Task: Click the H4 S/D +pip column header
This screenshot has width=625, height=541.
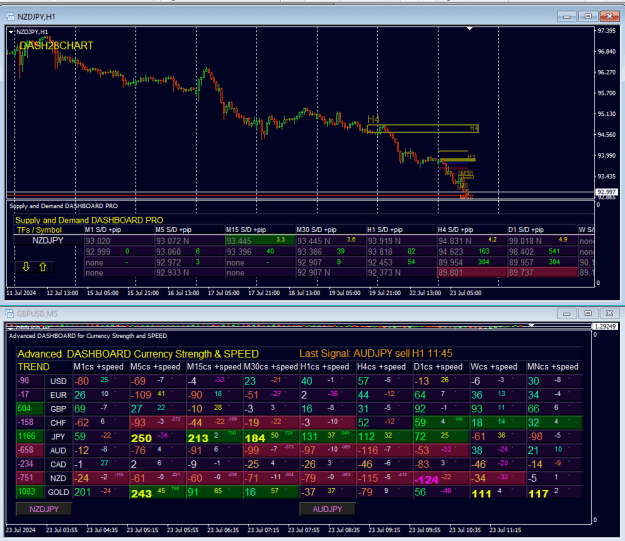Action: [x=455, y=230]
